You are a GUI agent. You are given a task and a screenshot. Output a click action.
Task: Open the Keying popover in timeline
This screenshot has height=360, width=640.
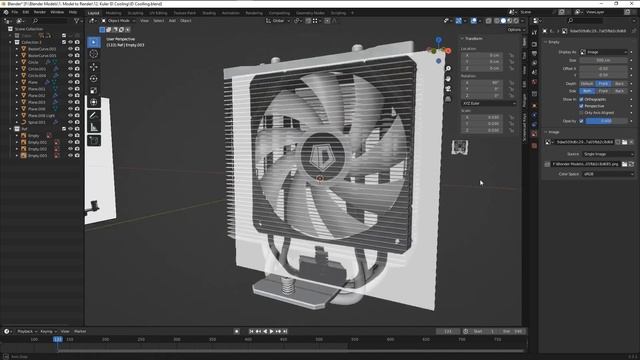click(x=48, y=331)
